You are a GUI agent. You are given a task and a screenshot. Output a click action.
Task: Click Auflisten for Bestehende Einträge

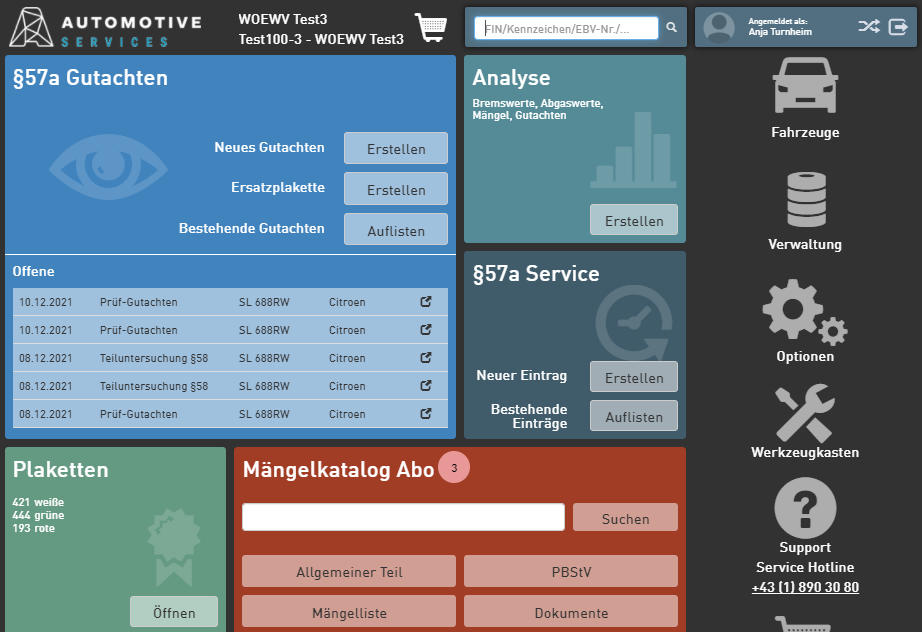[x=634, y=417]
